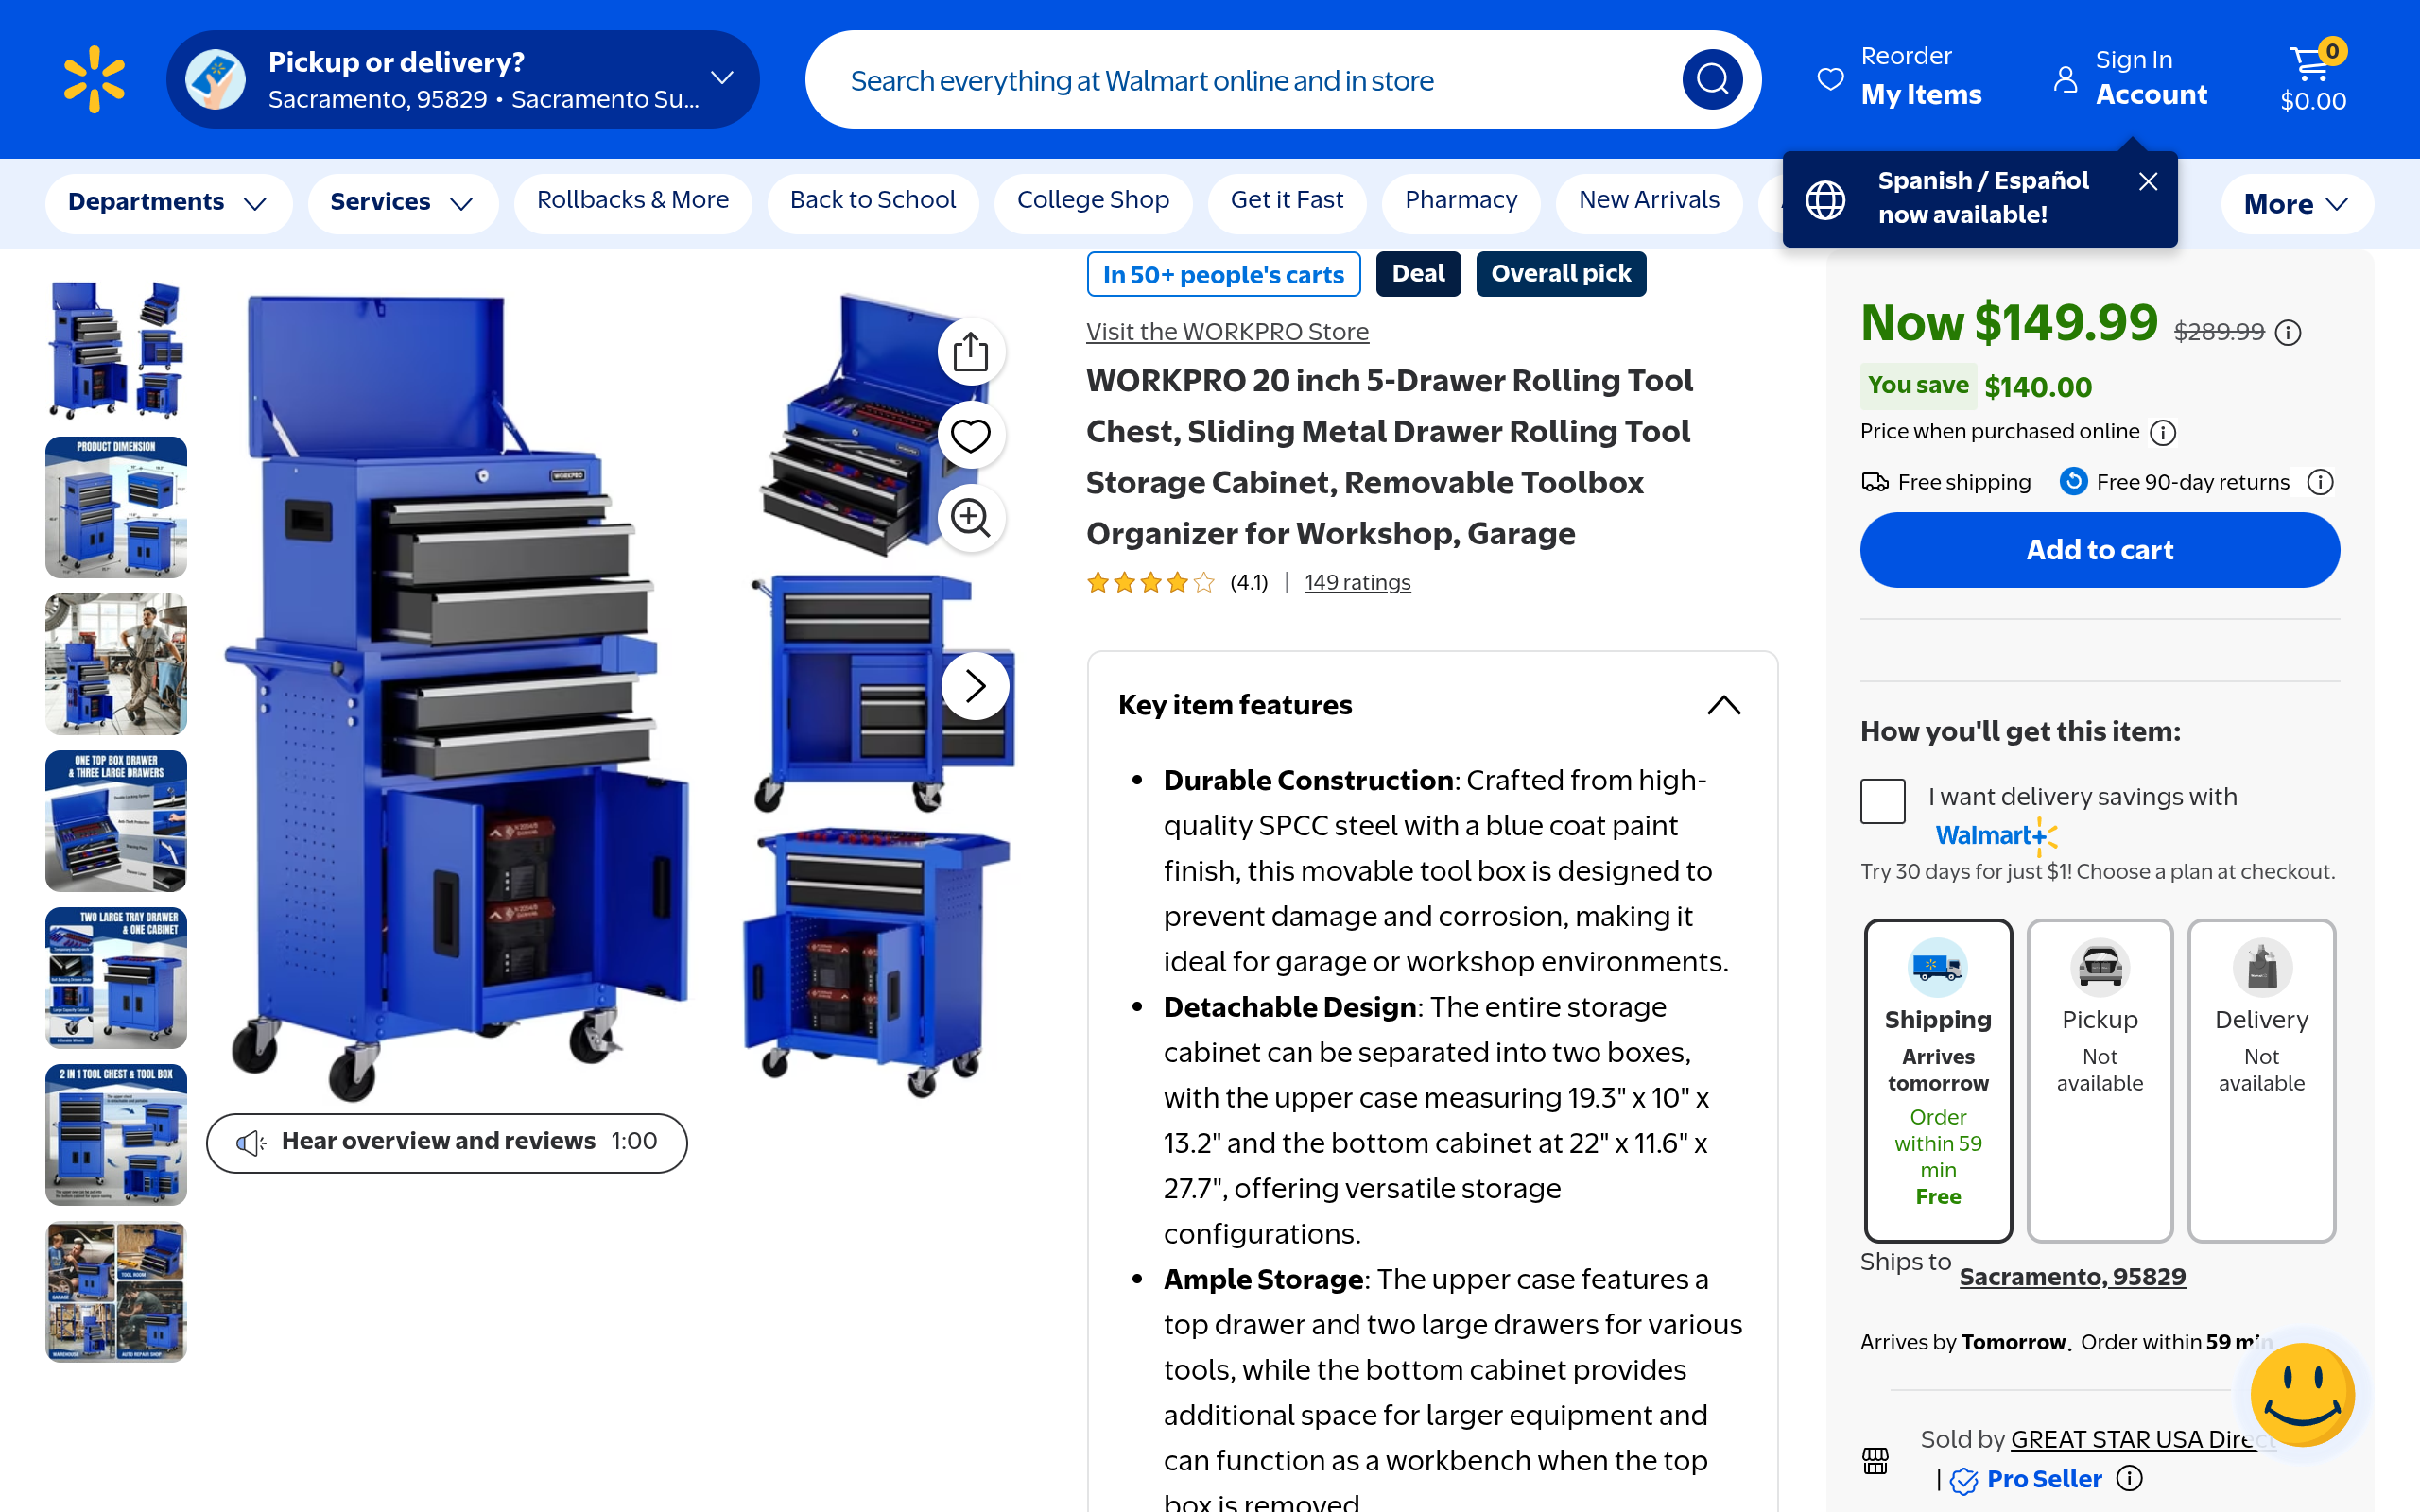This screenshot has height=1512, width=2420.
Task: Click the Free 90-day returns circular icon
Action: 2074,482
